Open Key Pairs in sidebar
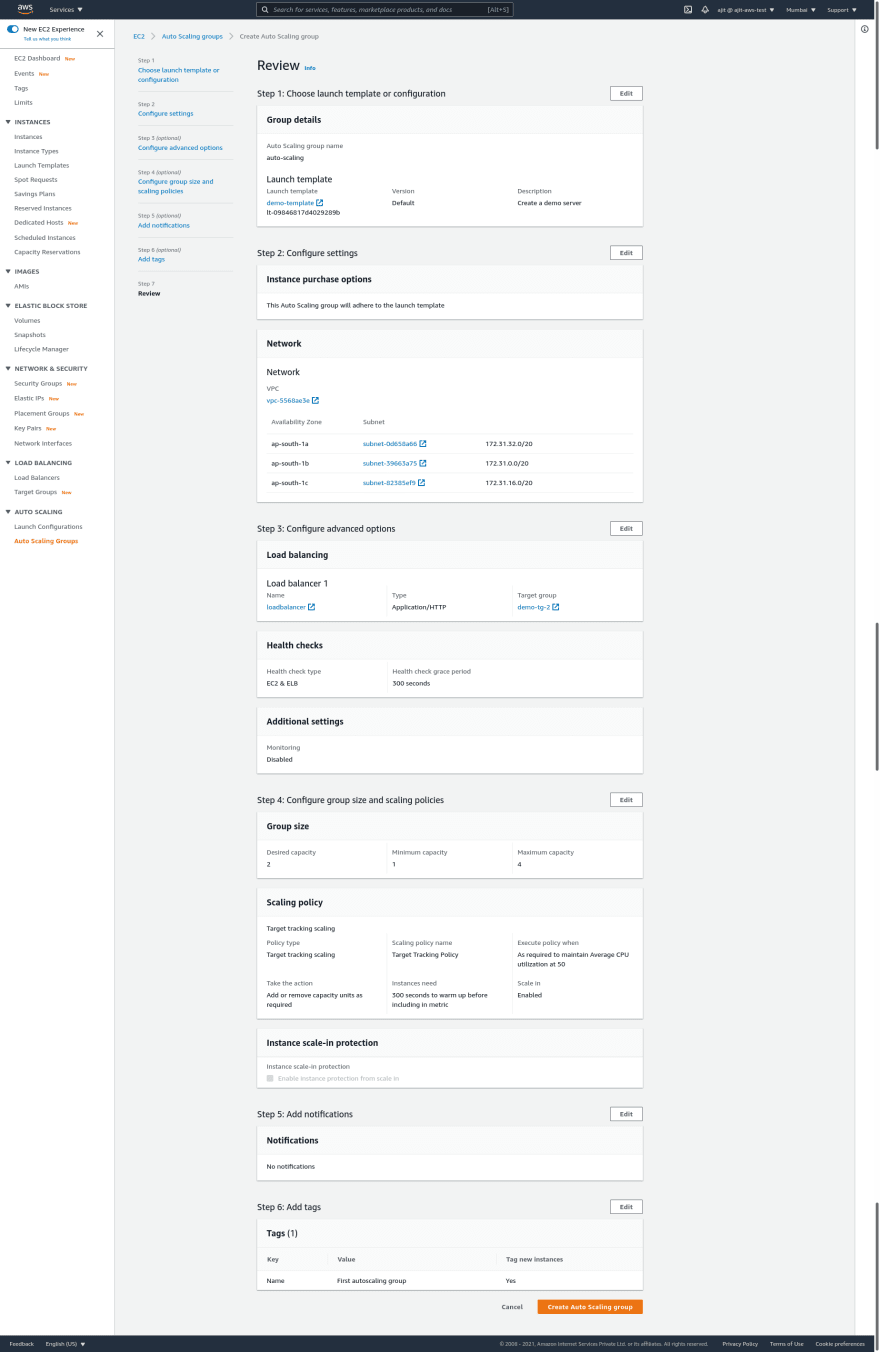880x1352 pixels. [28, 428]
